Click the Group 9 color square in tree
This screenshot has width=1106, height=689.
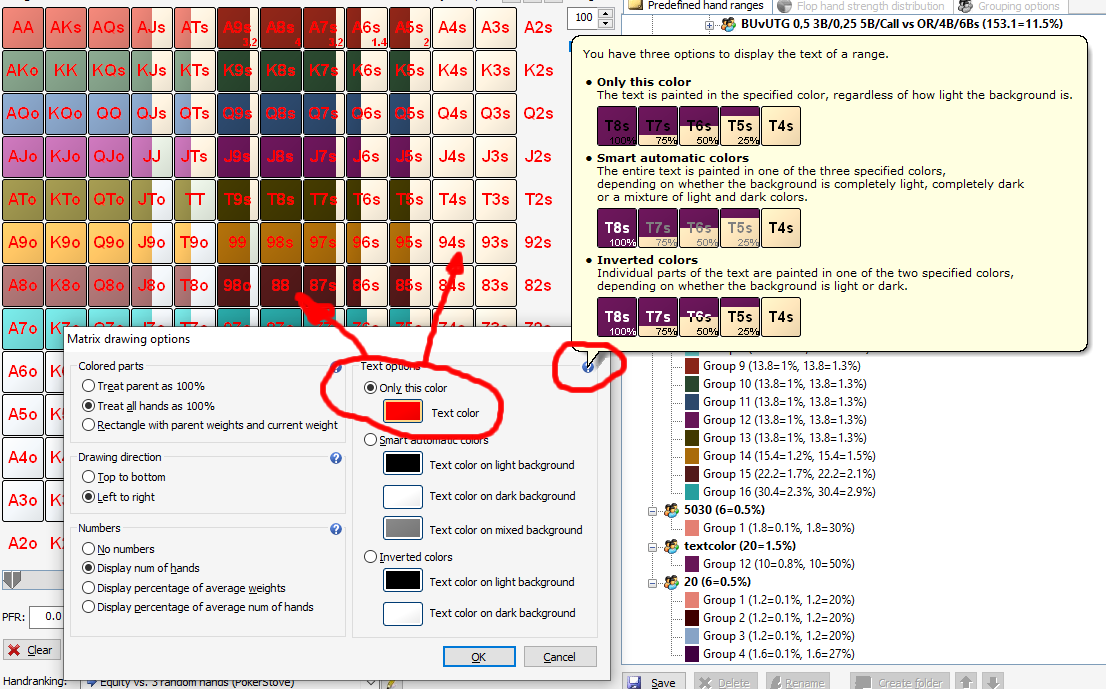(692, 366)
